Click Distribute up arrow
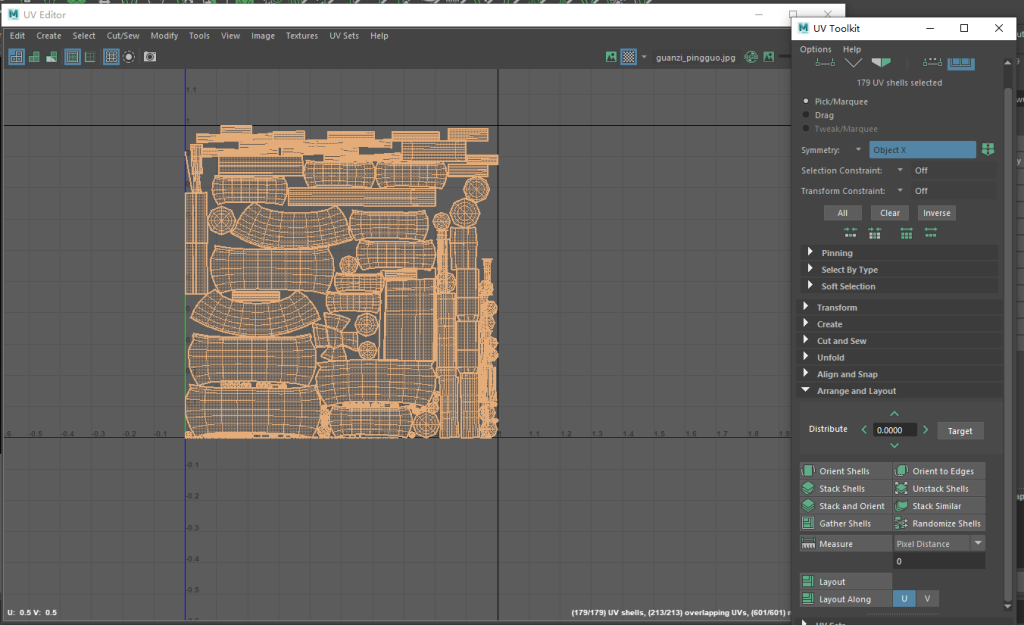 [x=895, y=413]
